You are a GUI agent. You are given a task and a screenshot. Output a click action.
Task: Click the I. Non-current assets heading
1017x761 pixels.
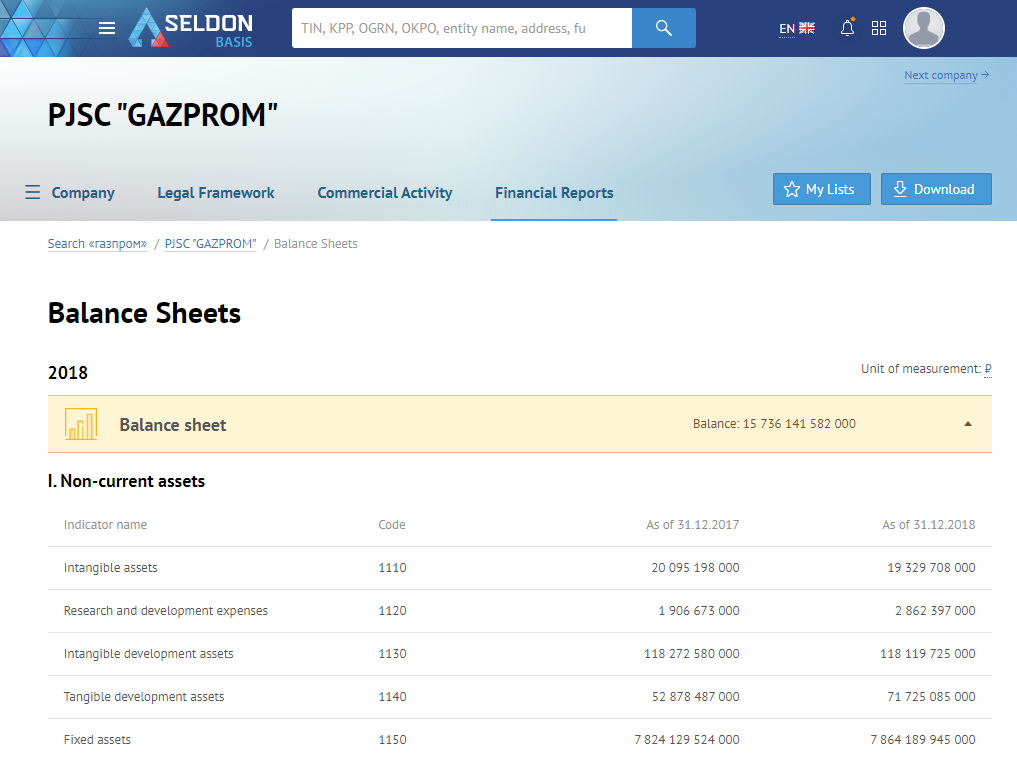126,481
